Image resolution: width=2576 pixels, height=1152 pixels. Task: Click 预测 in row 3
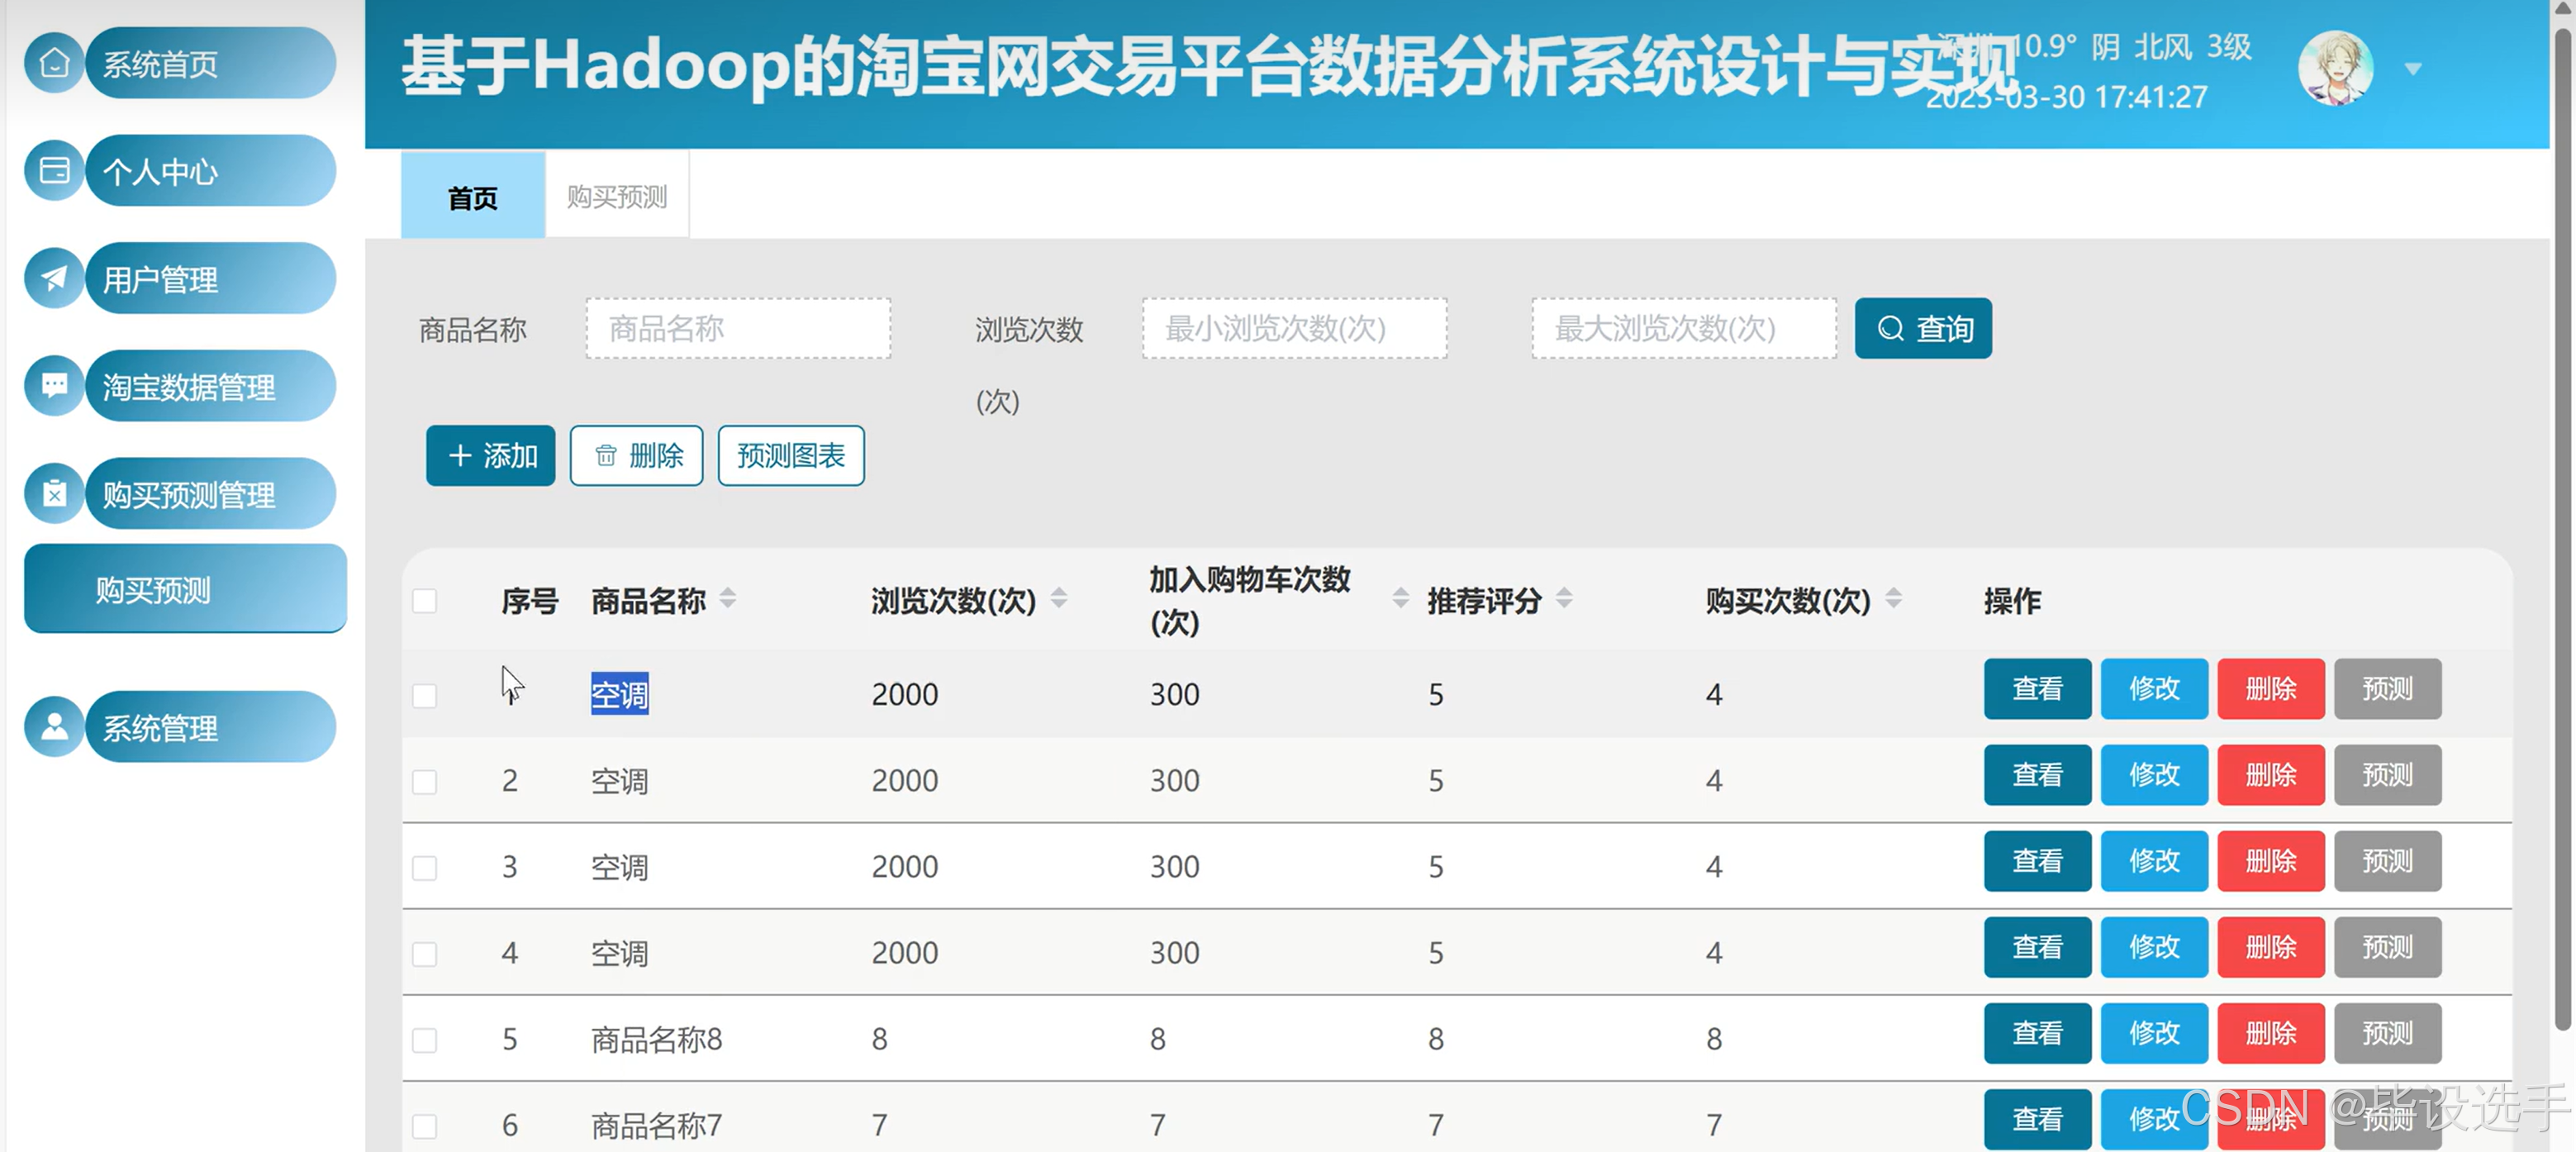tap(2387, 860)
